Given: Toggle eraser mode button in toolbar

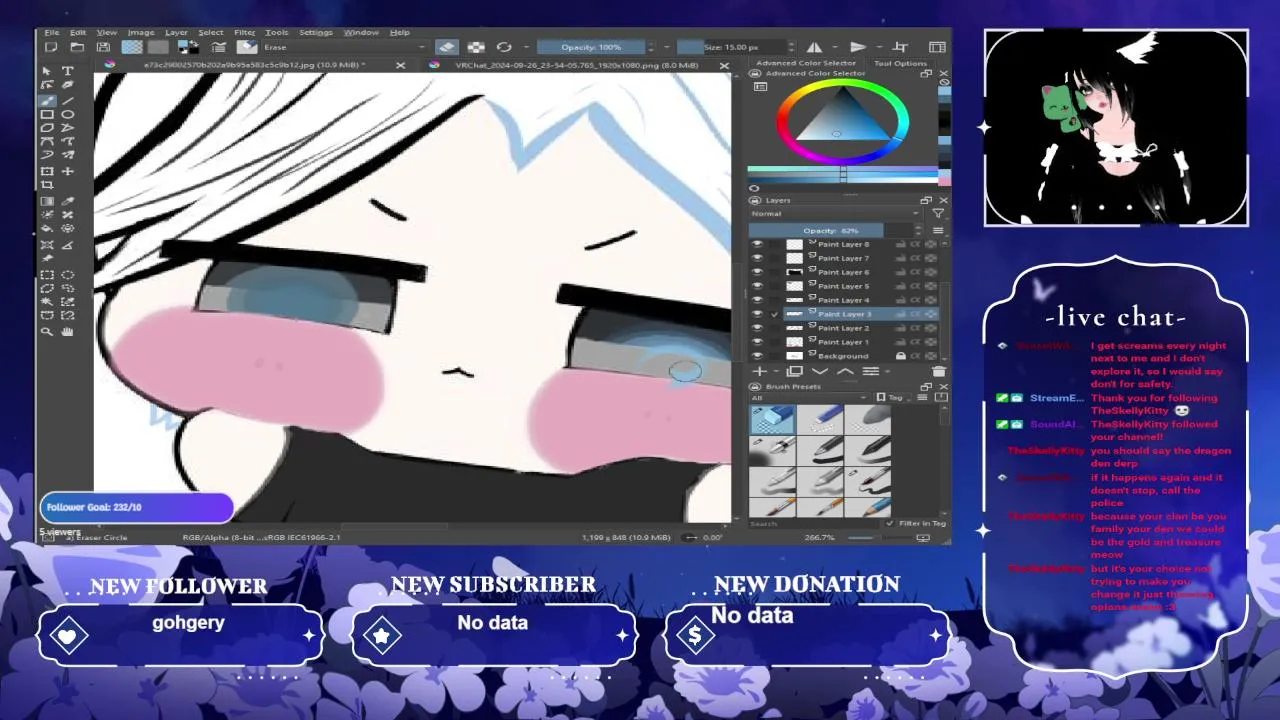Looking at the screenshot, I should pyautogui.click(x=447, y=47).
